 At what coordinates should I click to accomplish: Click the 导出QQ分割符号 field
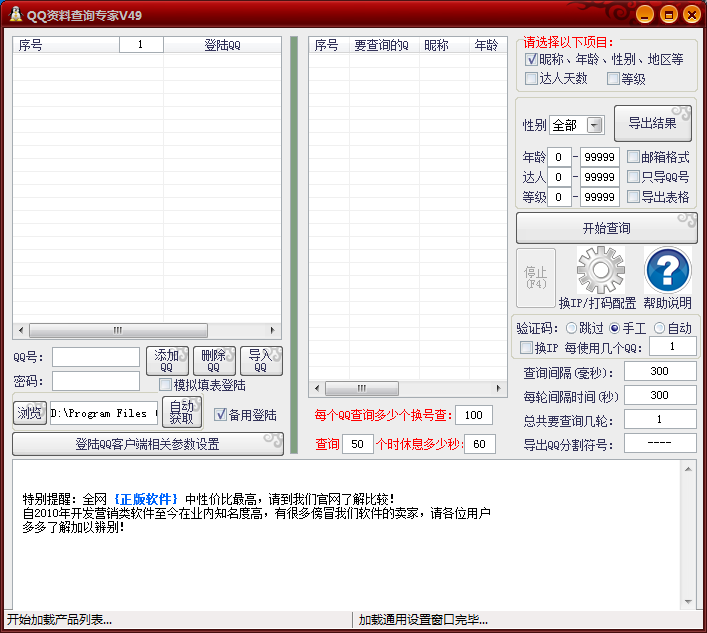tap(660, 443)
